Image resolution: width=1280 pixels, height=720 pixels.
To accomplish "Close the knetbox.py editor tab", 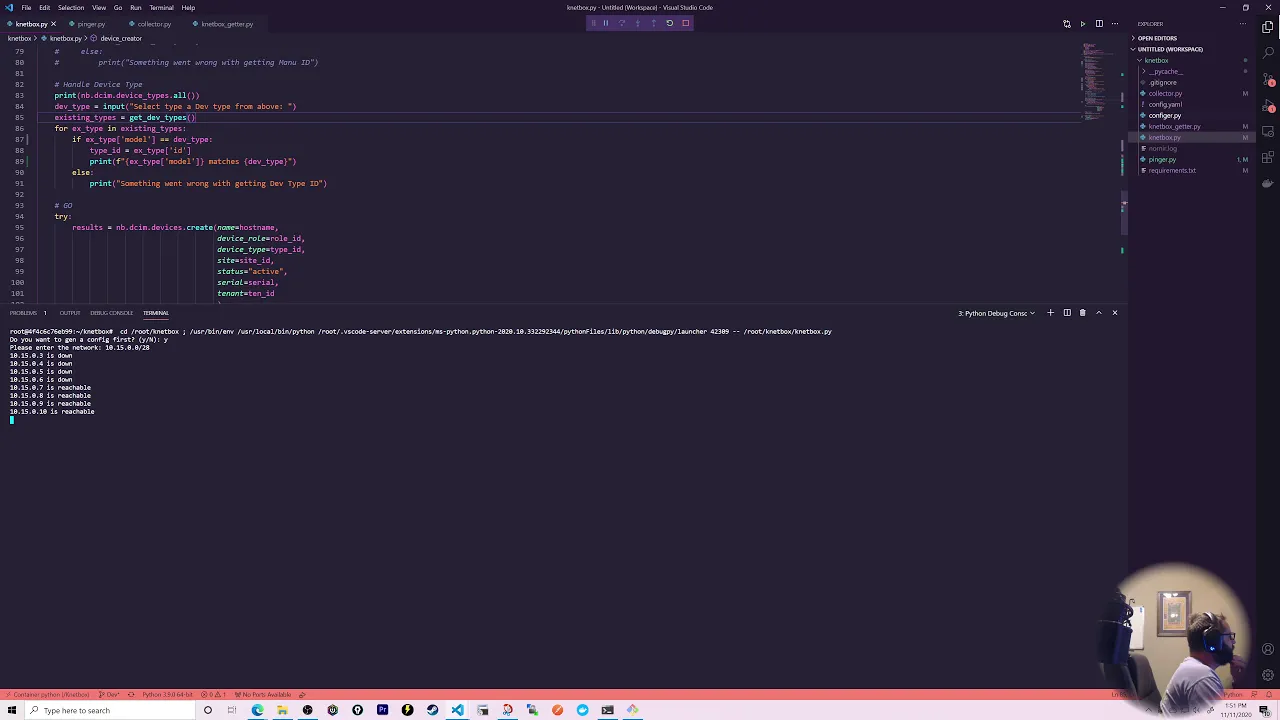I will (53, 24).
